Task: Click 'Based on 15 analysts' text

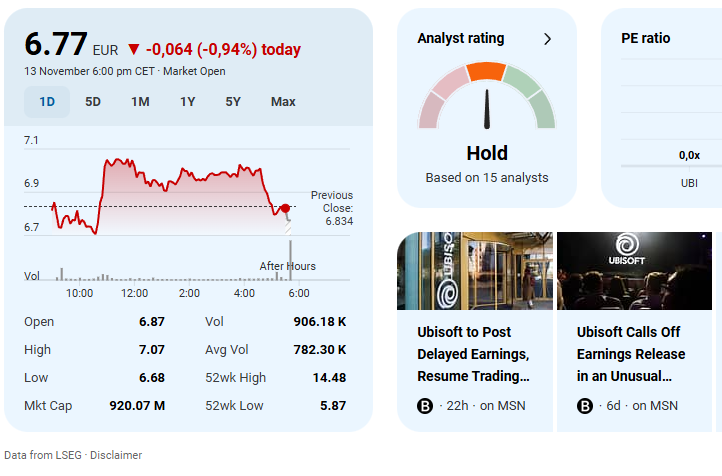Action: click(x=487, y=178)
